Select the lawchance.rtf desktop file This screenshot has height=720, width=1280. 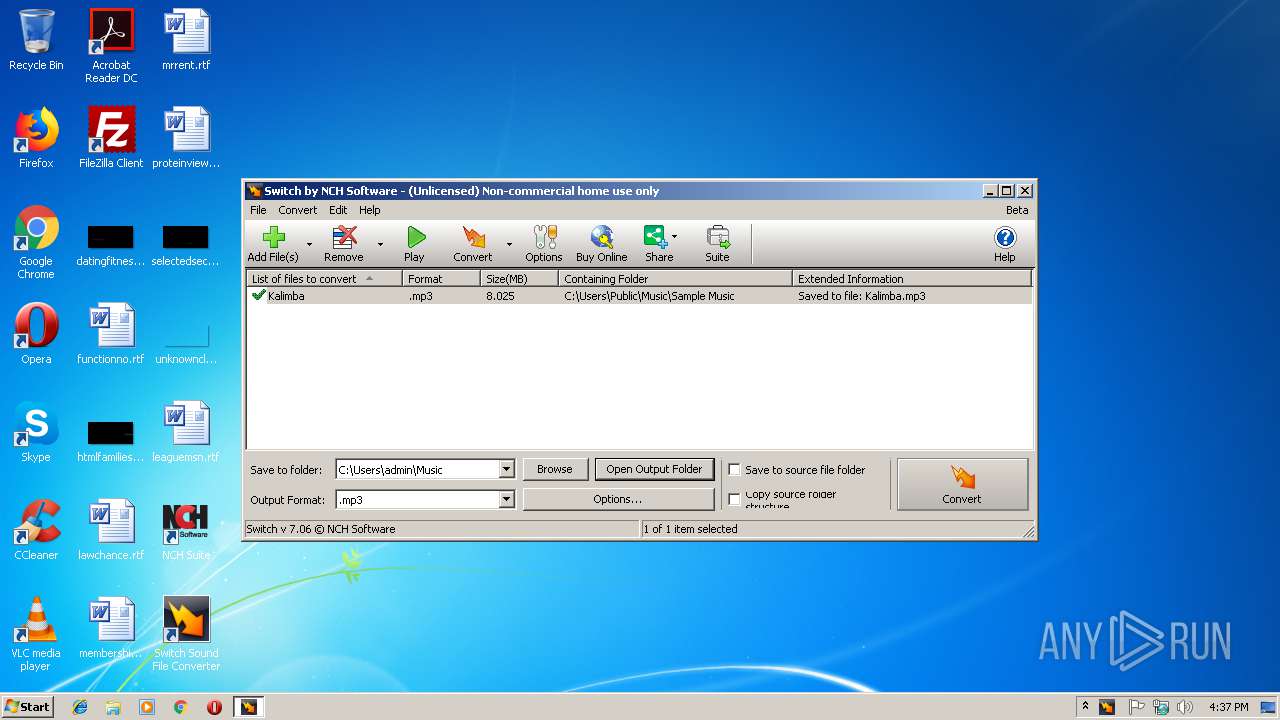[x=111, y=530]
